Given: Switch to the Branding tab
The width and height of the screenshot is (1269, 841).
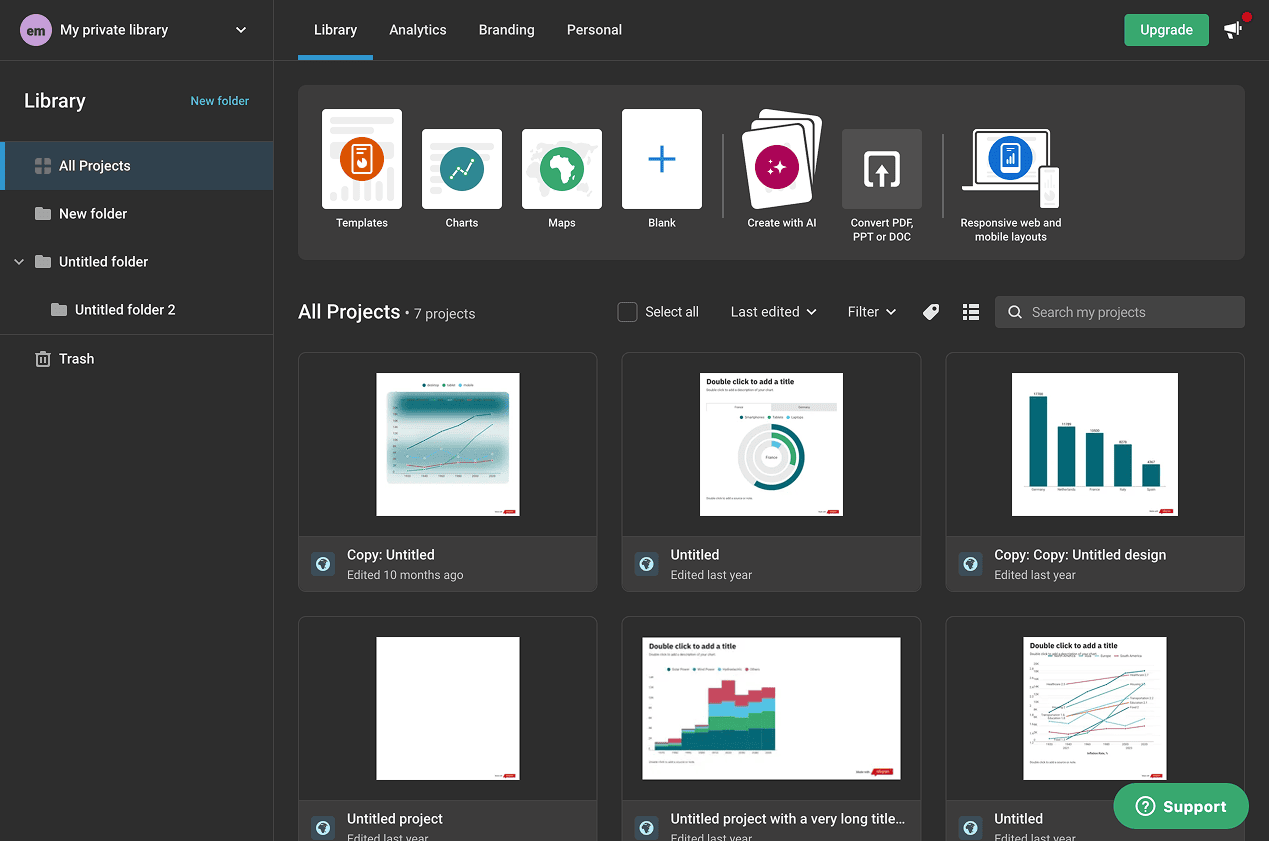Looking at the screenshot, I should tap(507, 30).
